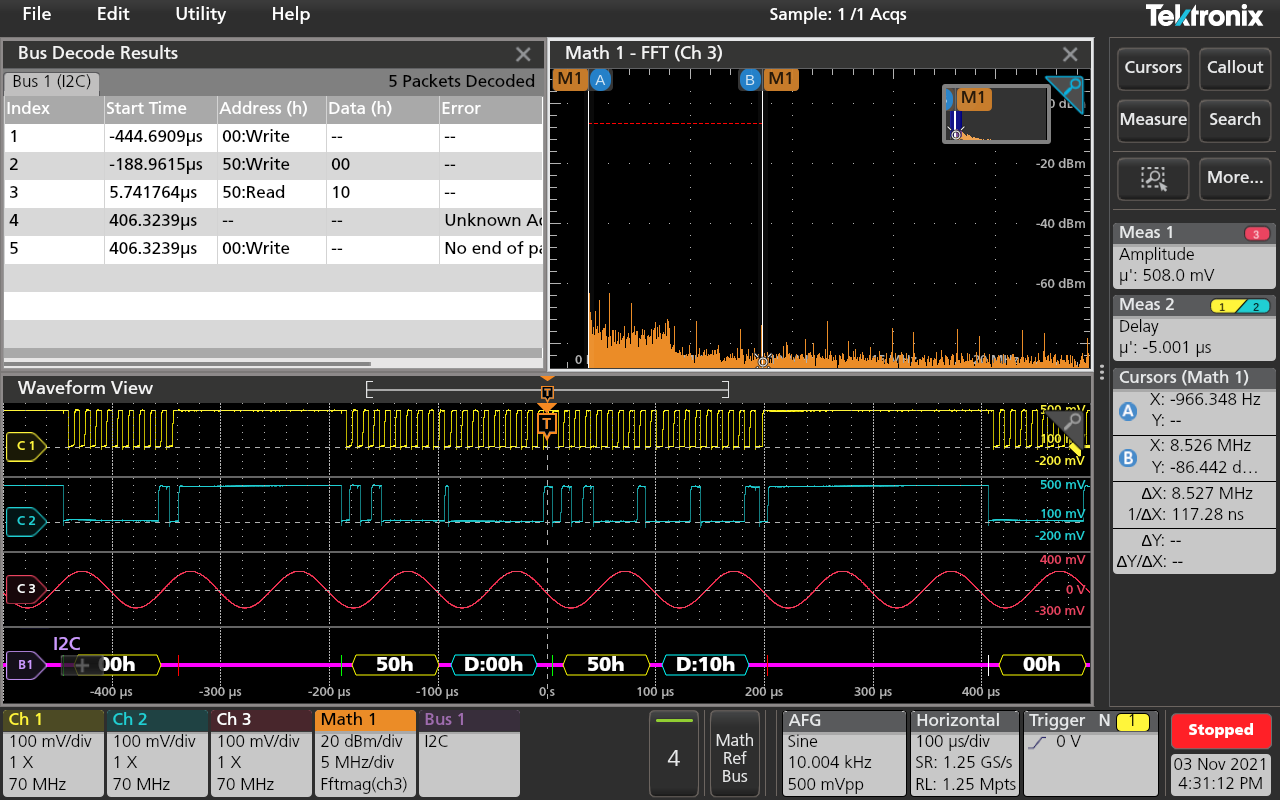The image size is (1280, 800).
Task: Expand the Trigger settings badge
Action: click(x=1093, y=751)
